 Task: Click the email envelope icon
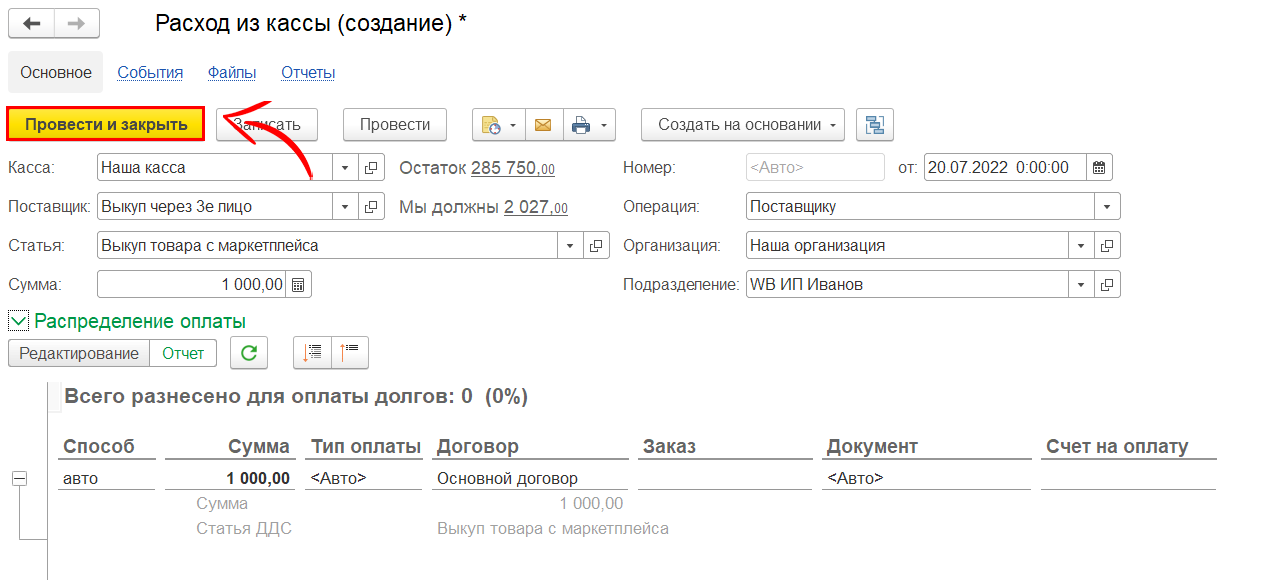tap(543, 125)
